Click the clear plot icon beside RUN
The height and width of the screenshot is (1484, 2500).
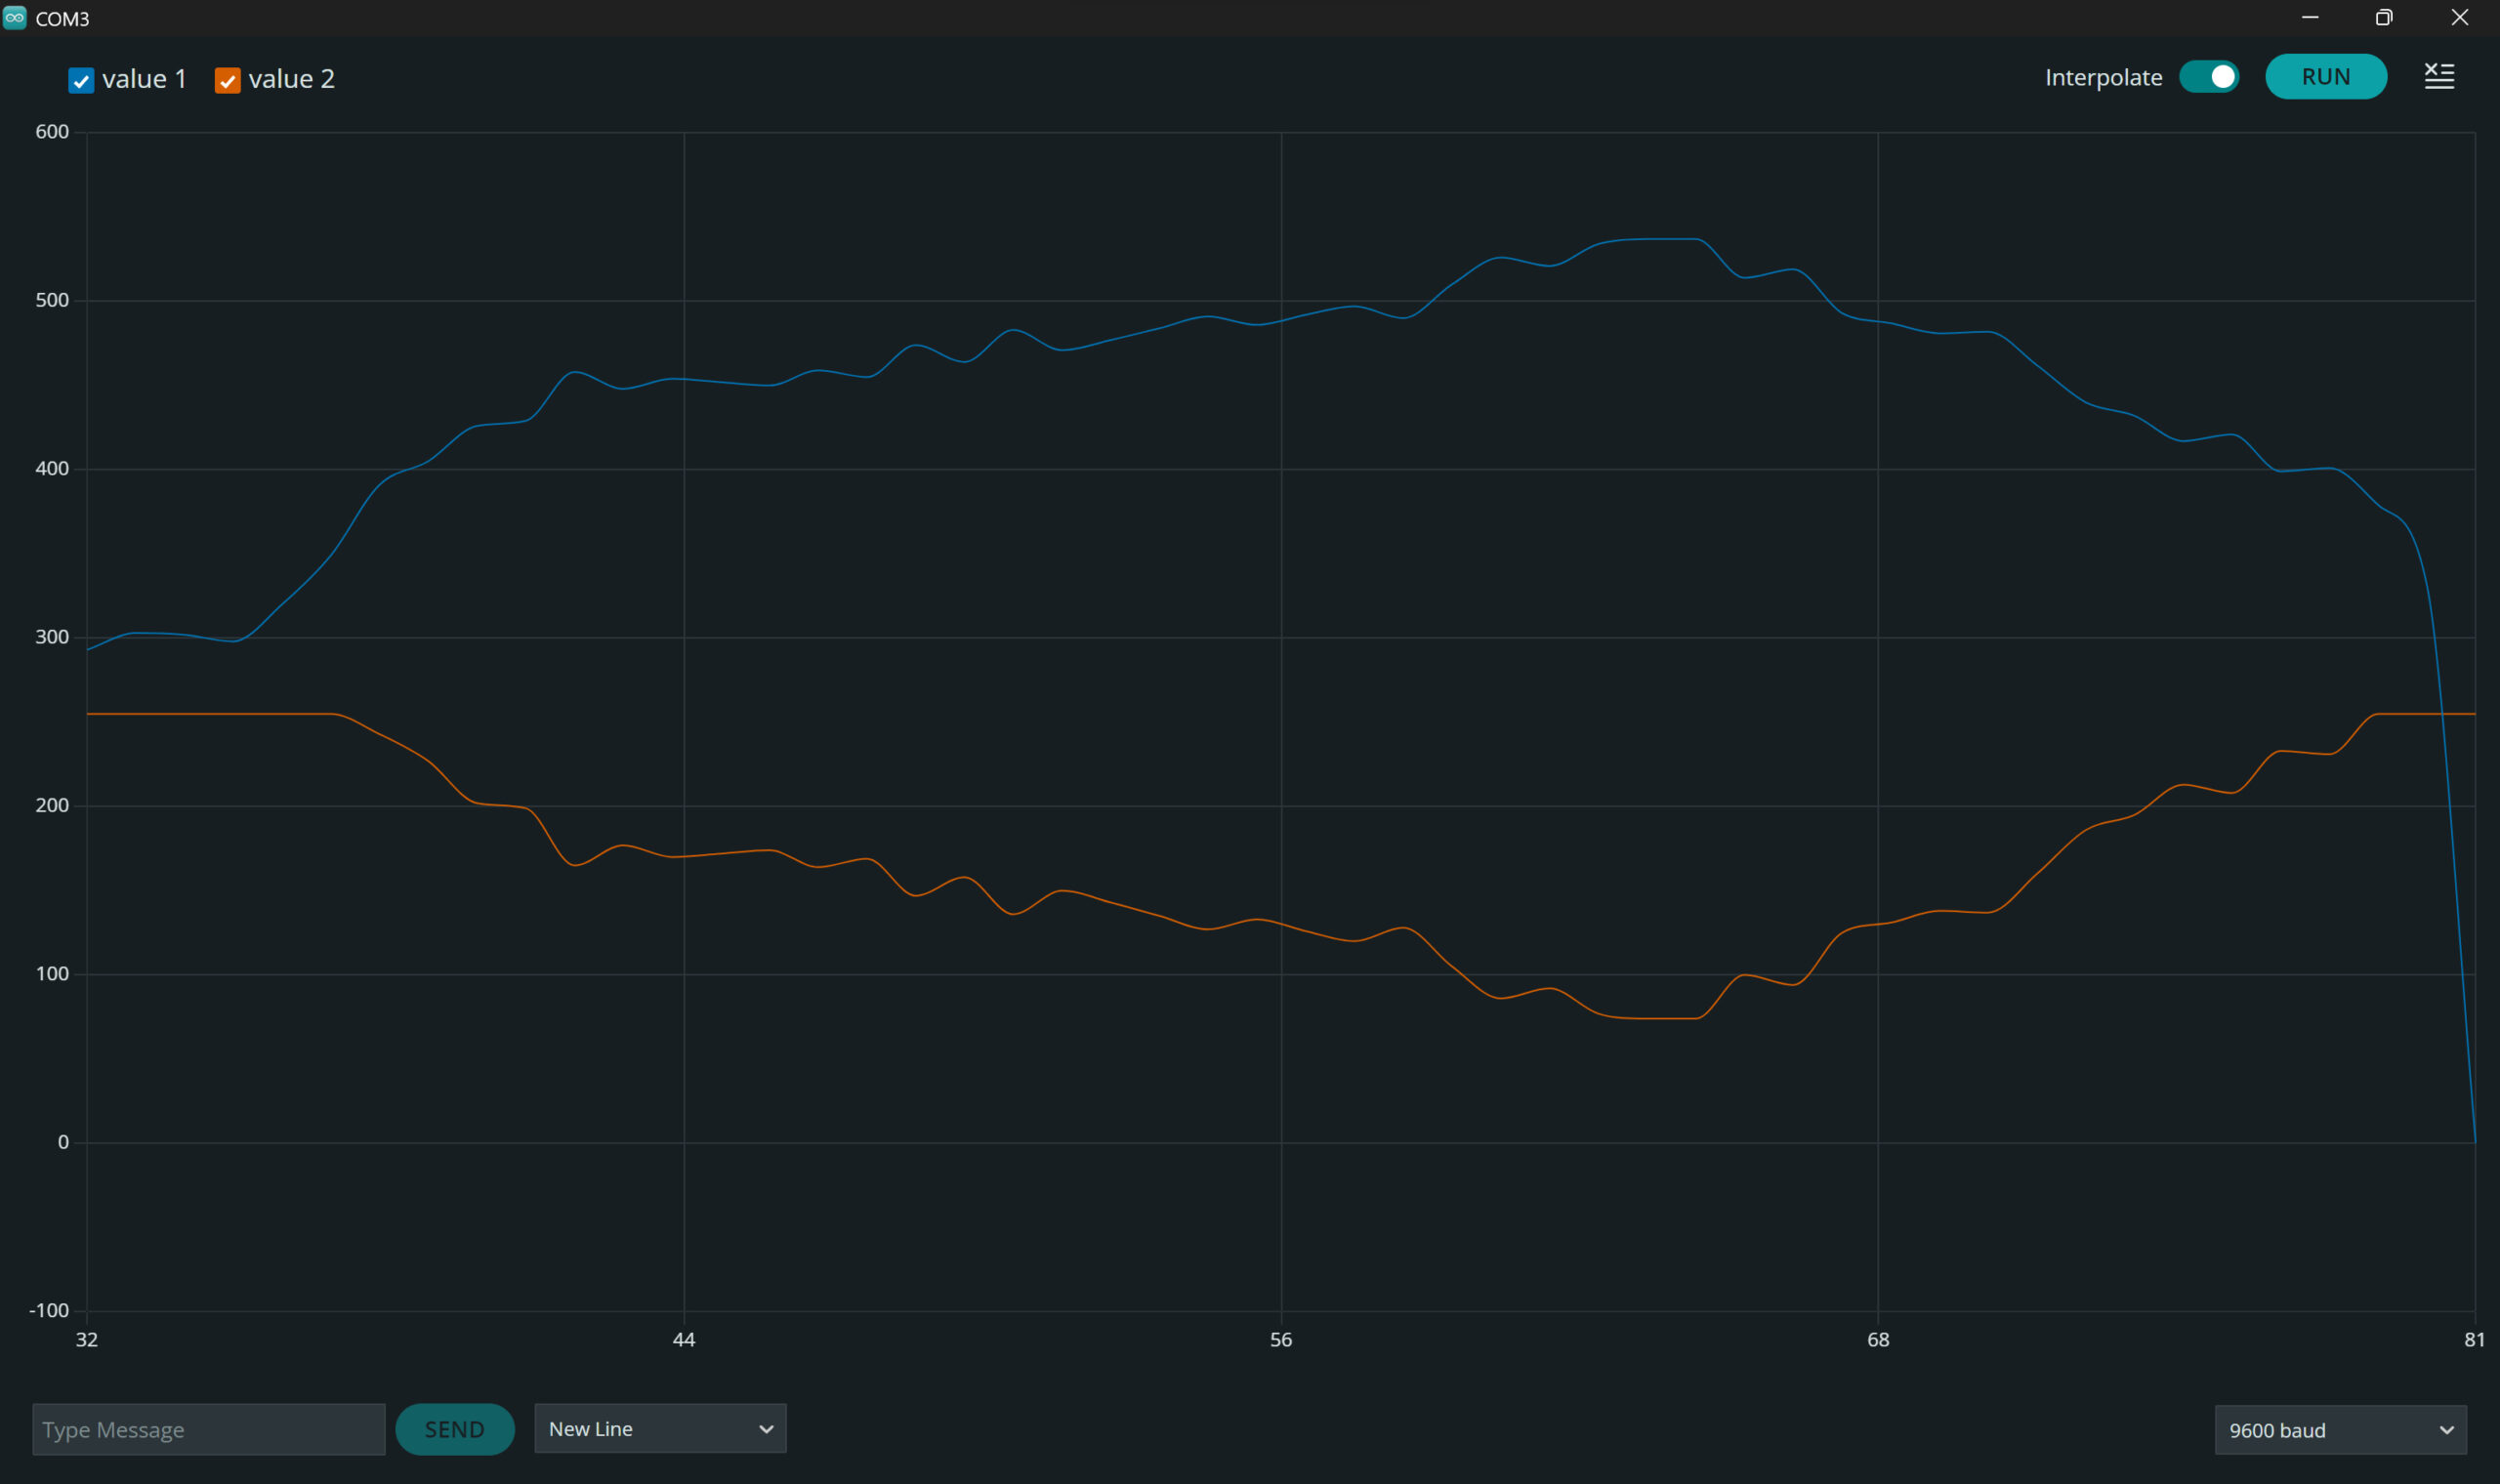click(2438, 77)
